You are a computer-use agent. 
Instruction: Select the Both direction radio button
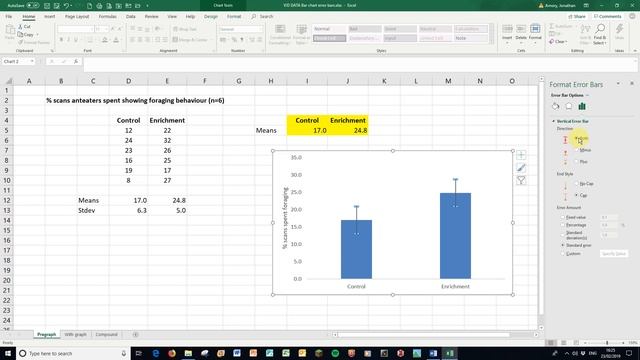pos(577,139)
